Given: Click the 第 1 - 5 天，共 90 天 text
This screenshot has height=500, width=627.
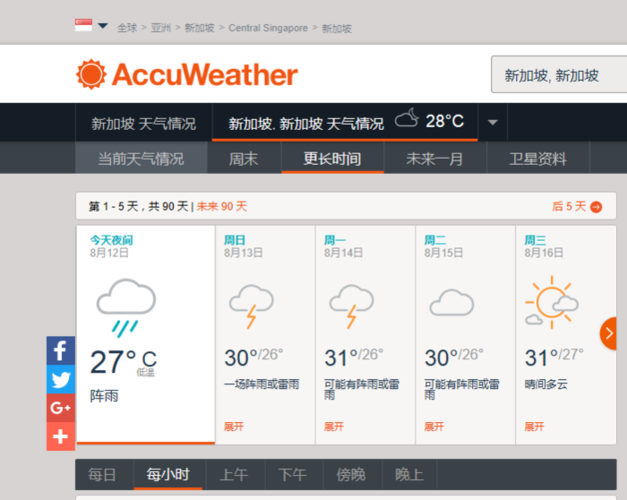Looking at the screenshot, I should (138, 206).
